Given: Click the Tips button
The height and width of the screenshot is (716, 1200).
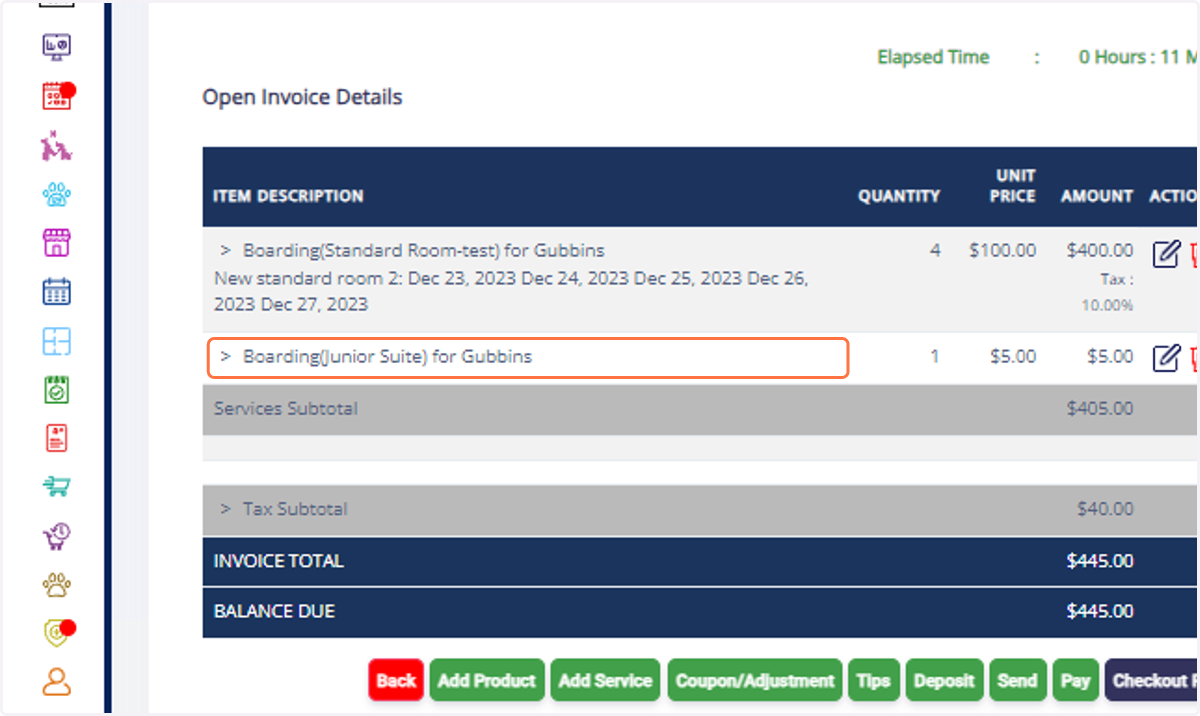Looking at the screenshot, I should pos(873,680).
